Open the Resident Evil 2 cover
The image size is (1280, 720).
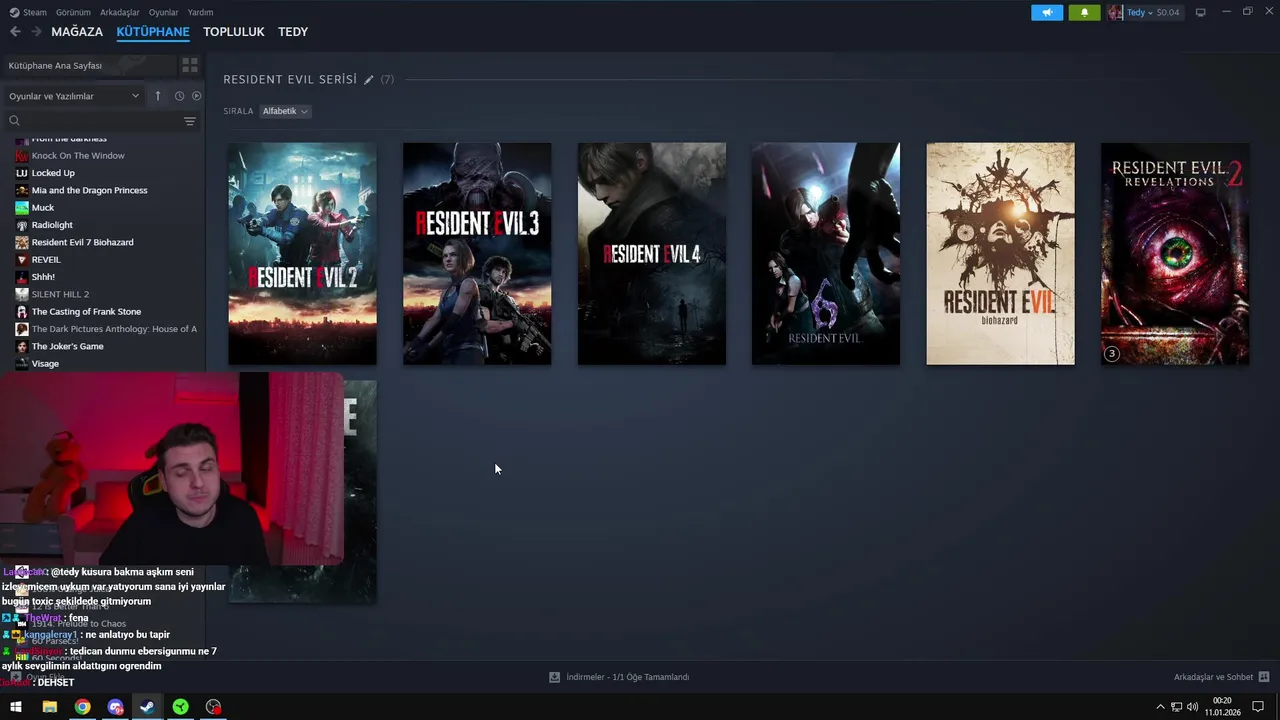pyautogui.click(x=302, y=254)
